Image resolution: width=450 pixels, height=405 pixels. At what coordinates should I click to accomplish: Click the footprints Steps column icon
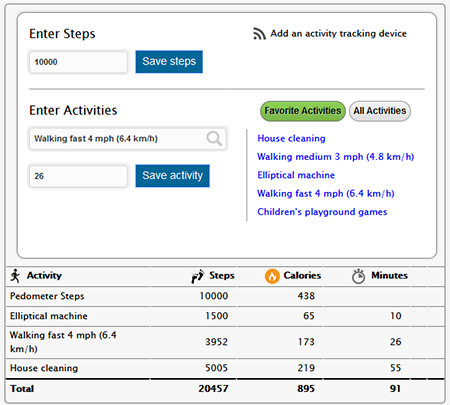coord(197,276)
